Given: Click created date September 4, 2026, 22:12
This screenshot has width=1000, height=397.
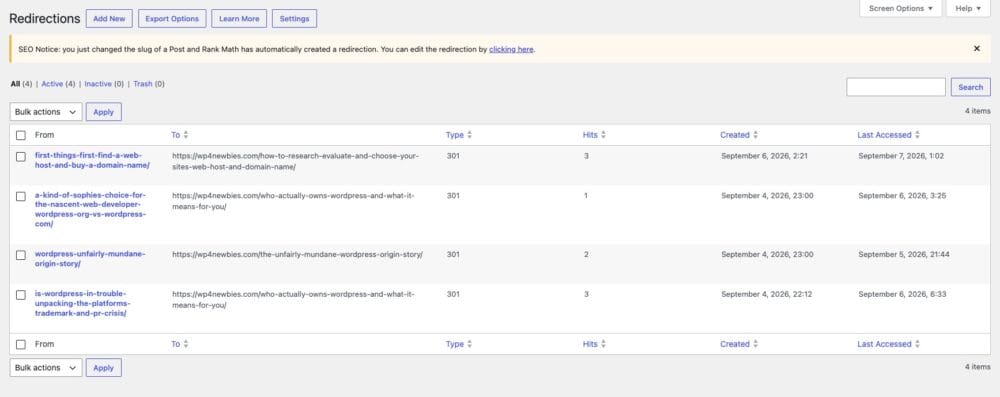Looking at the screenshot, I should pyautogui.click(x=766, y=294).
